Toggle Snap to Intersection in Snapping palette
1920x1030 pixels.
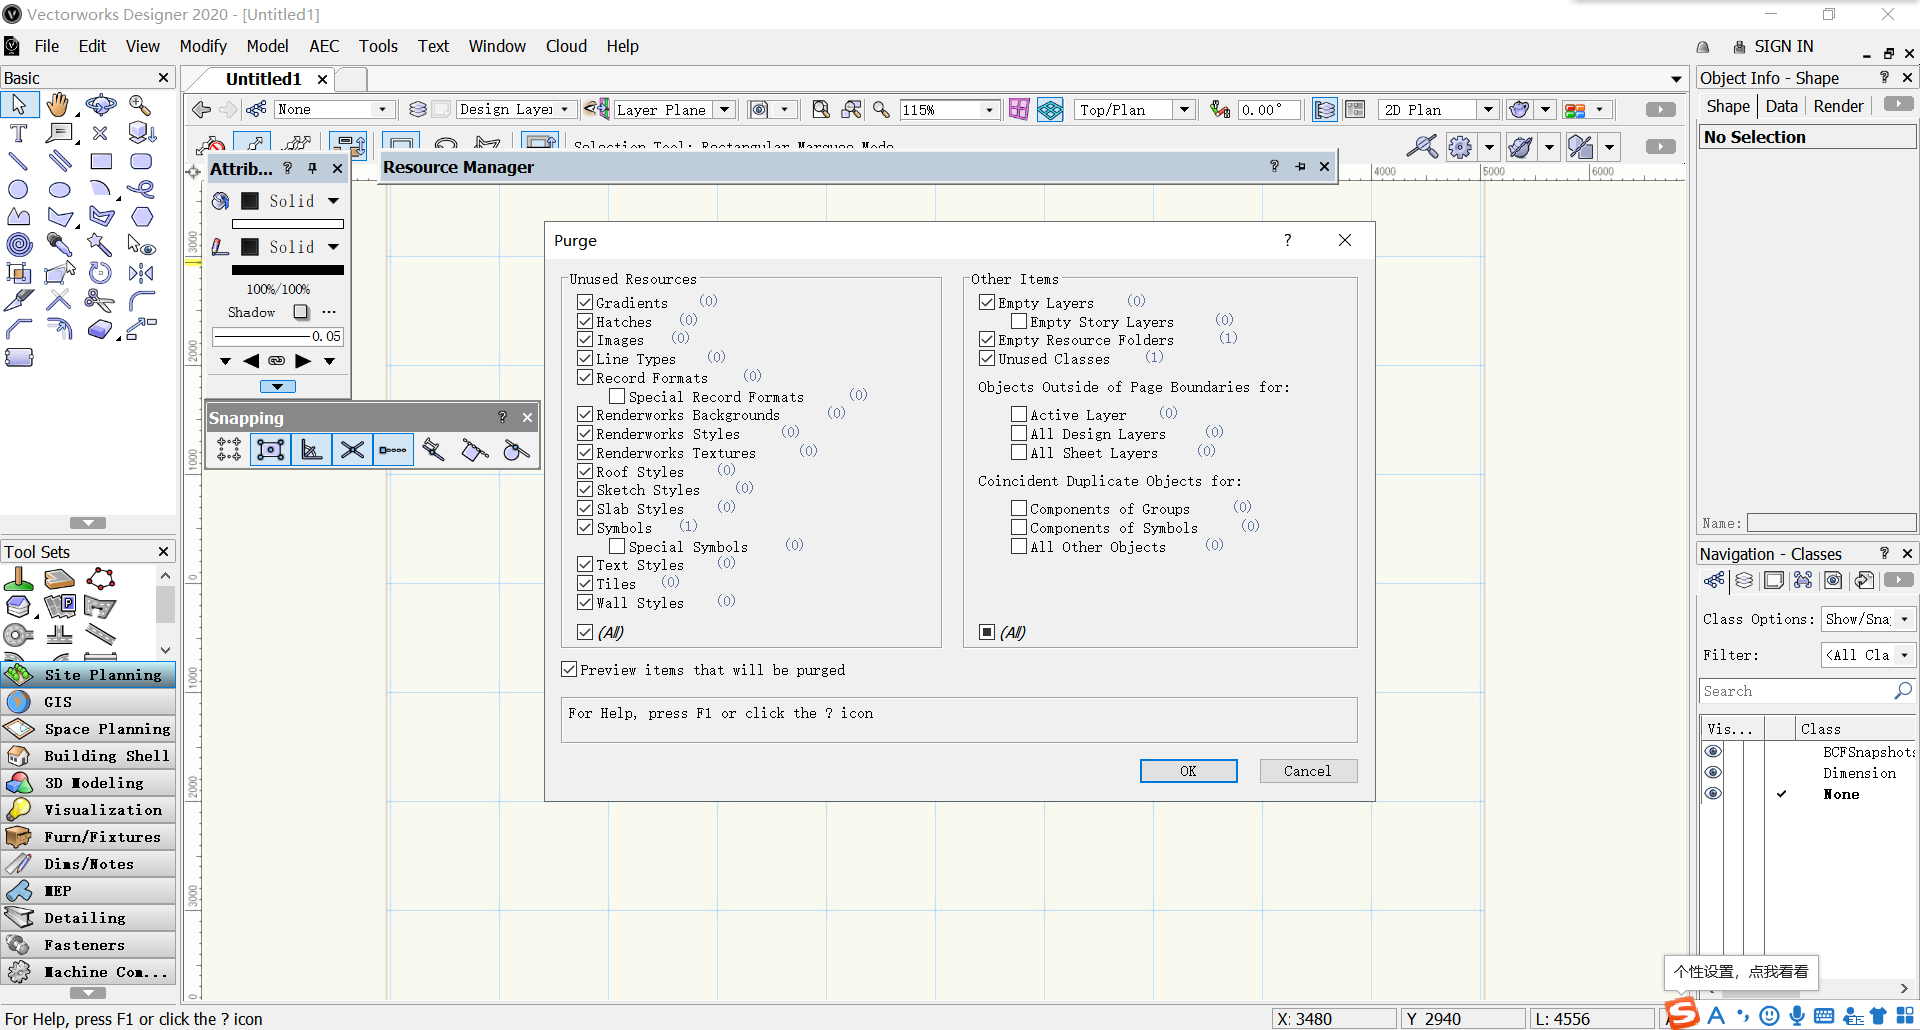352,450
